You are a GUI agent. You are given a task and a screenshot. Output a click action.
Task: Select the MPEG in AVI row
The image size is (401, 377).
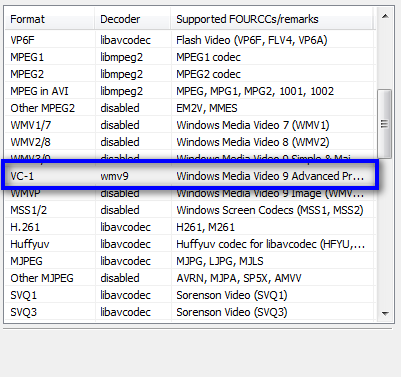[x=190, y=91]
